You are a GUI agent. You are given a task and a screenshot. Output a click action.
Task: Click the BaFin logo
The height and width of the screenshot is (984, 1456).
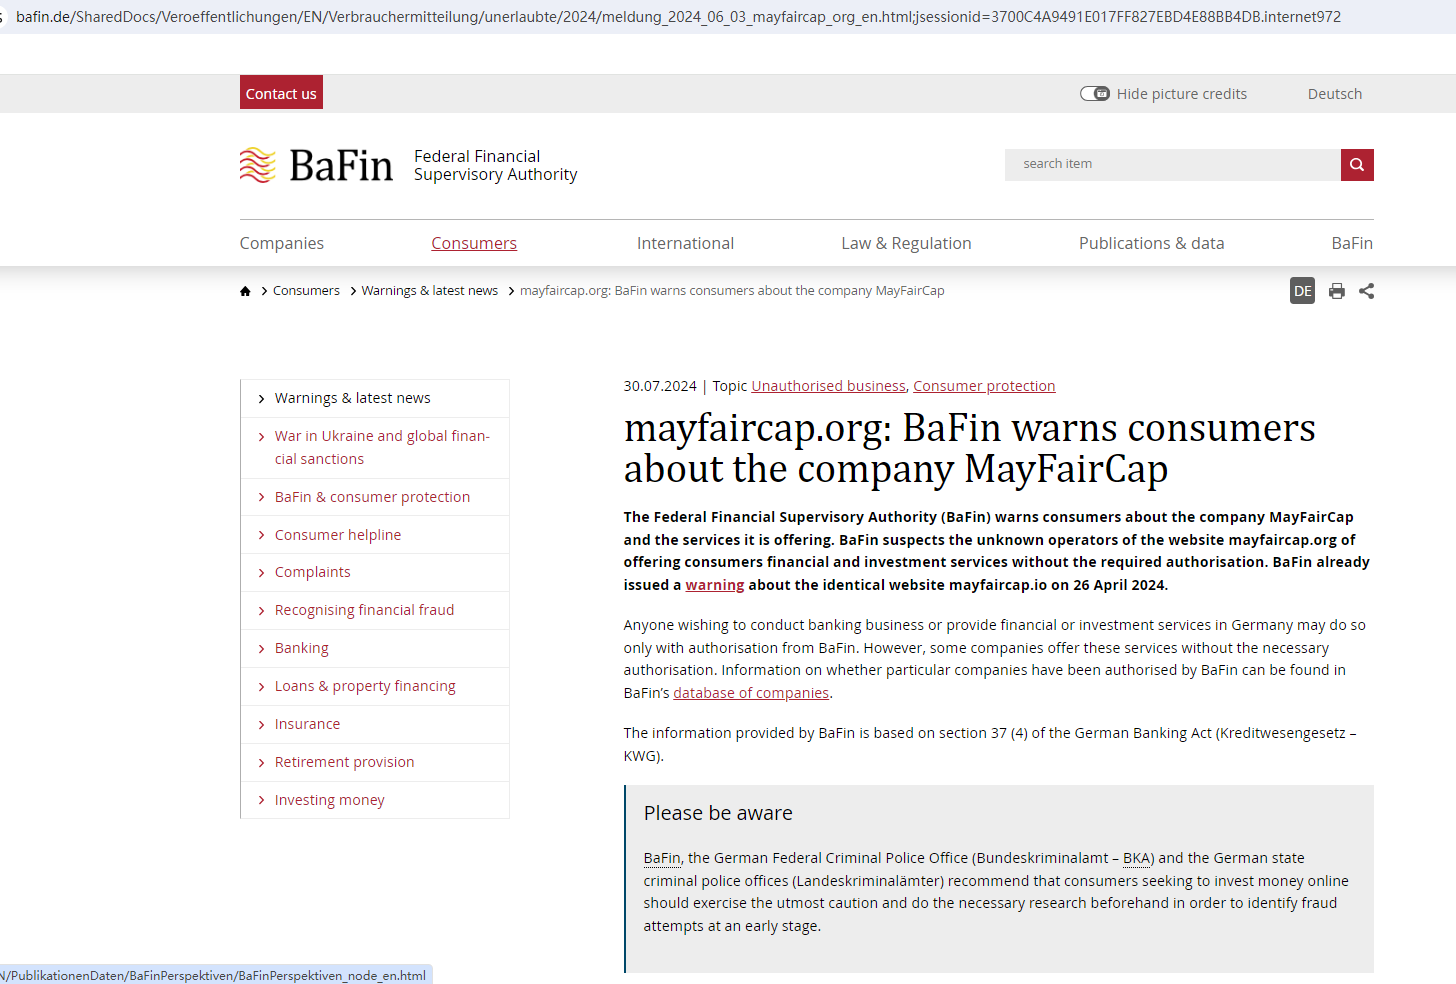pos(316,165)
